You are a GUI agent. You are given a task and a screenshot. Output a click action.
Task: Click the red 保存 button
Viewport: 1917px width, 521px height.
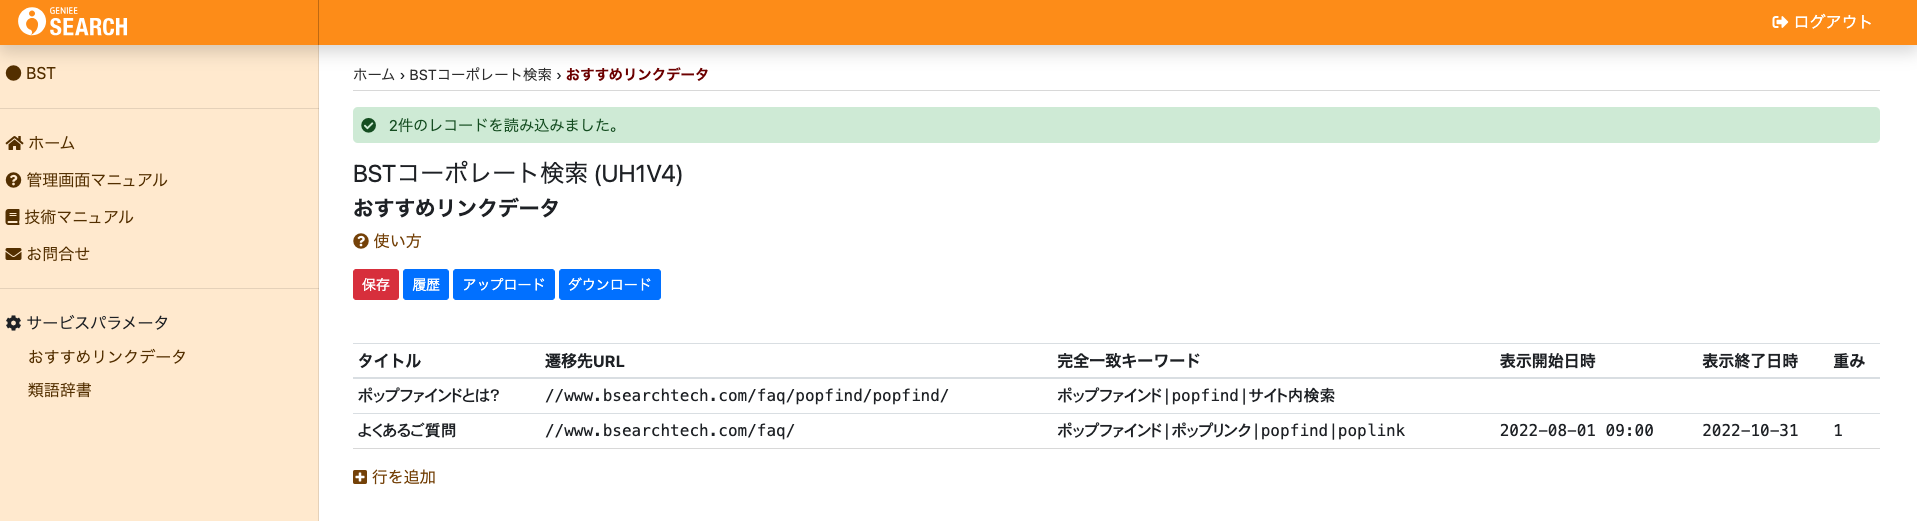tap(376, 285)
